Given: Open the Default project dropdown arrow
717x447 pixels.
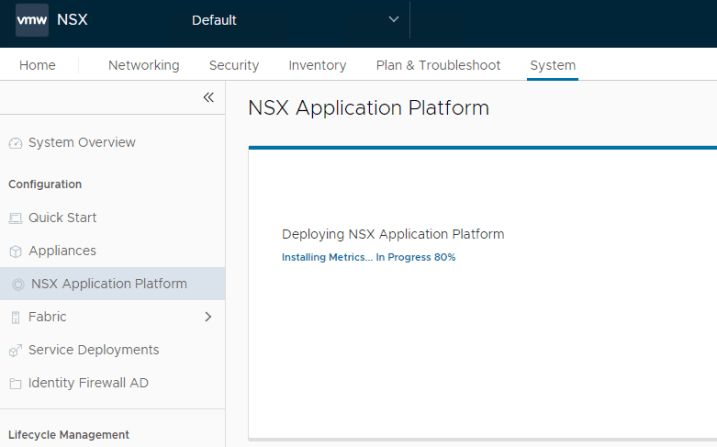Looking at the screenshot, I should tap(393, 19).
